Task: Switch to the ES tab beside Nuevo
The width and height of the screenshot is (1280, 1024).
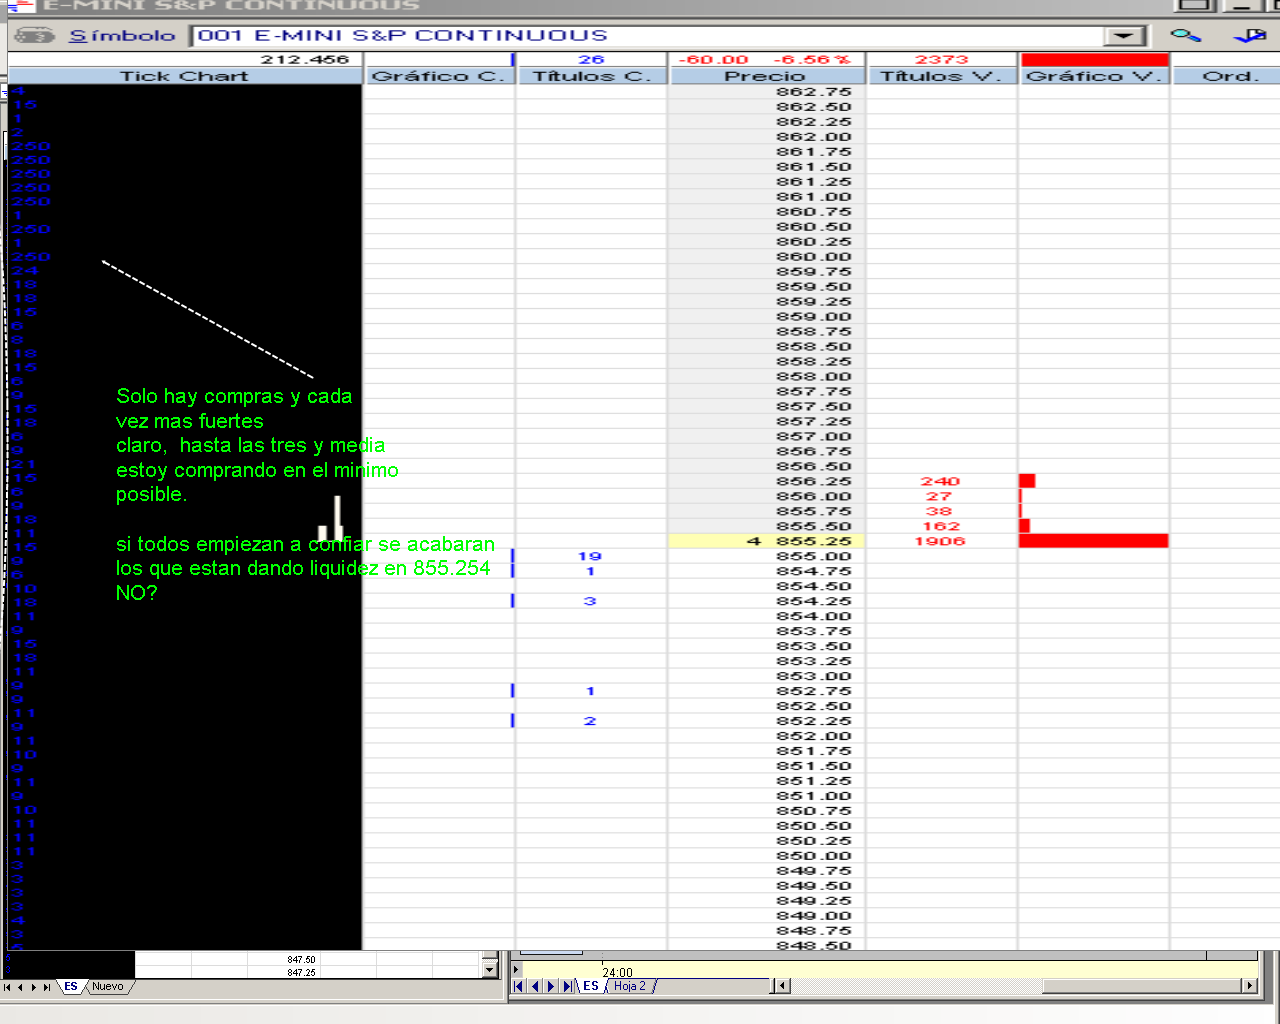Action: pyautogui.click(x=71, y=987)
